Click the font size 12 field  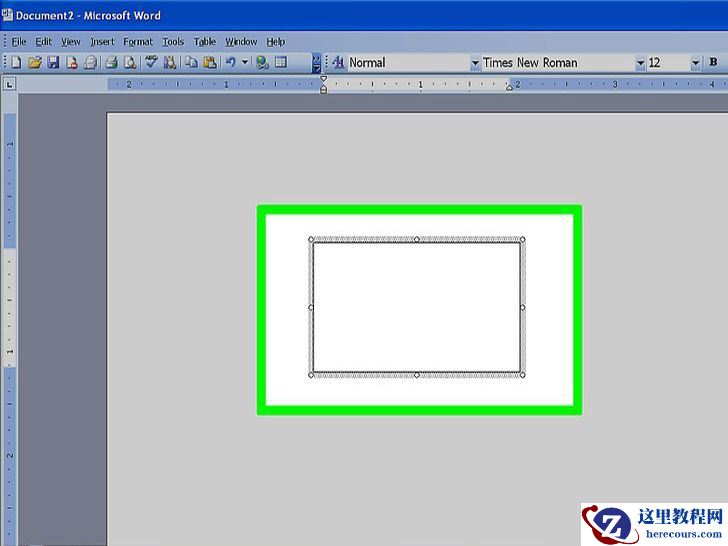click(669, 63)
